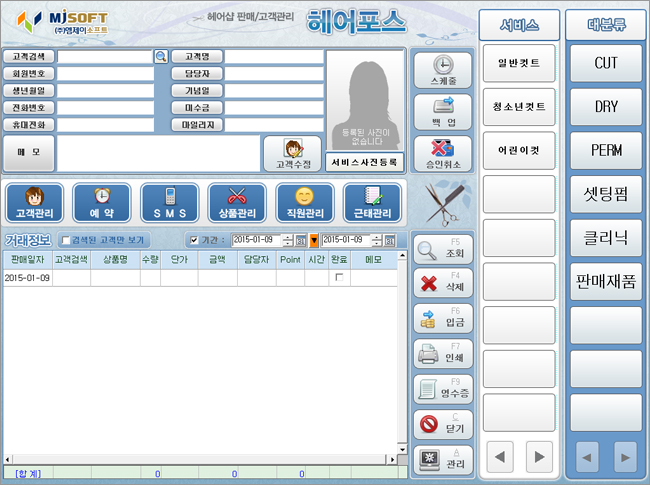Open the orange period dropdown arrow
Viewport: 650px width, 485px height.
314,240
